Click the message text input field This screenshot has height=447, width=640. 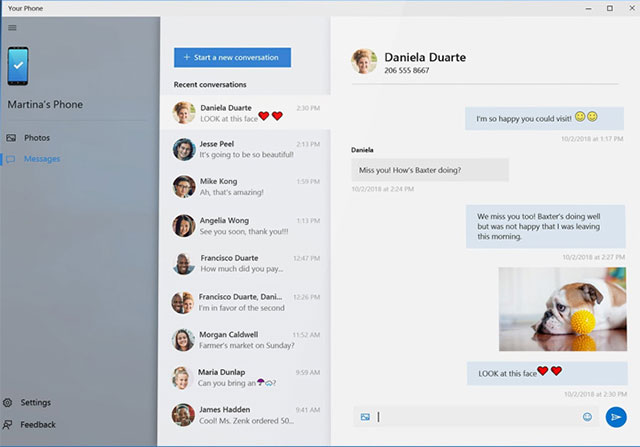475,416
